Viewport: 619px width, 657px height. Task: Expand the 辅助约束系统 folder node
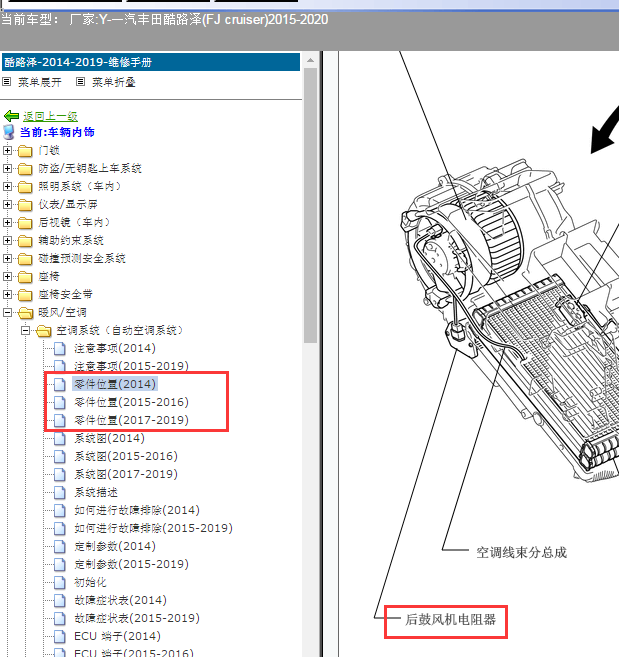(x=7, y=240)
